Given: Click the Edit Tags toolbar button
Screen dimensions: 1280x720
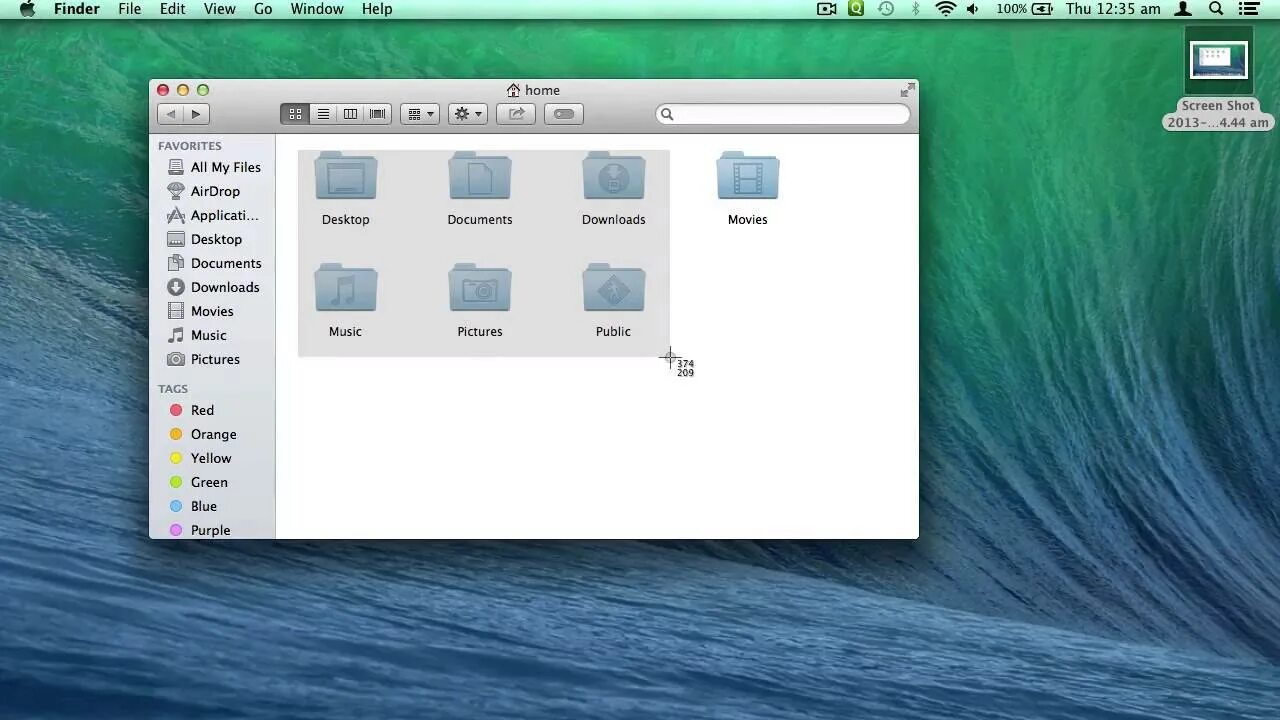Looking at the screenshot, I should (x=564, y=114).
